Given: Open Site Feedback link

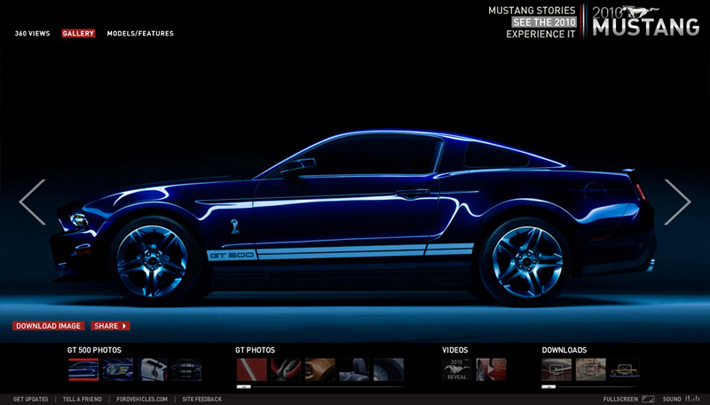Looking at the screenshot, I should click(x=202, y=399).
